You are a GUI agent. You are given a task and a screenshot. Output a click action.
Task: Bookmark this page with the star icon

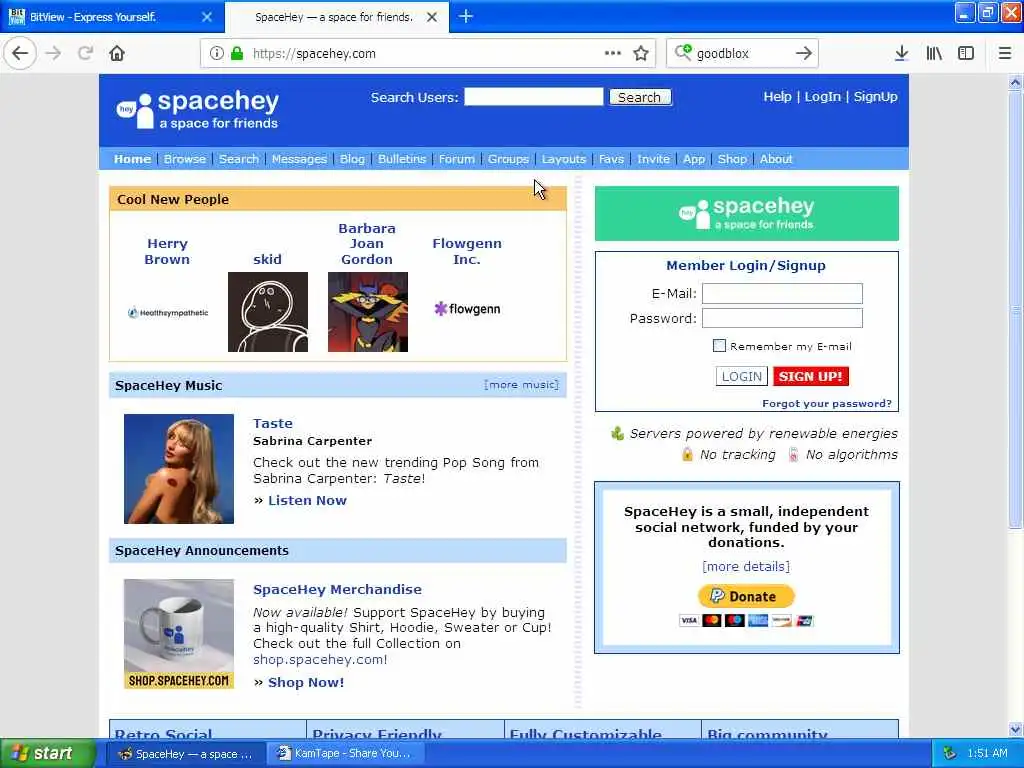pyautogui.click(x=641, y=53)
